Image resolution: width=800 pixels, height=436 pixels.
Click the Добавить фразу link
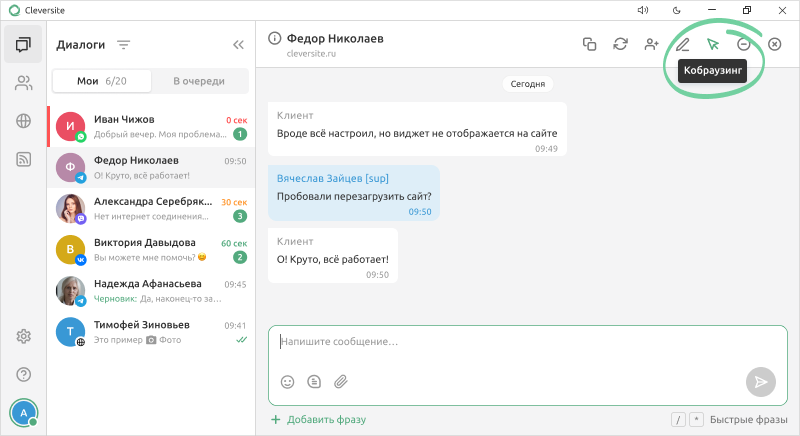point(319,419)
